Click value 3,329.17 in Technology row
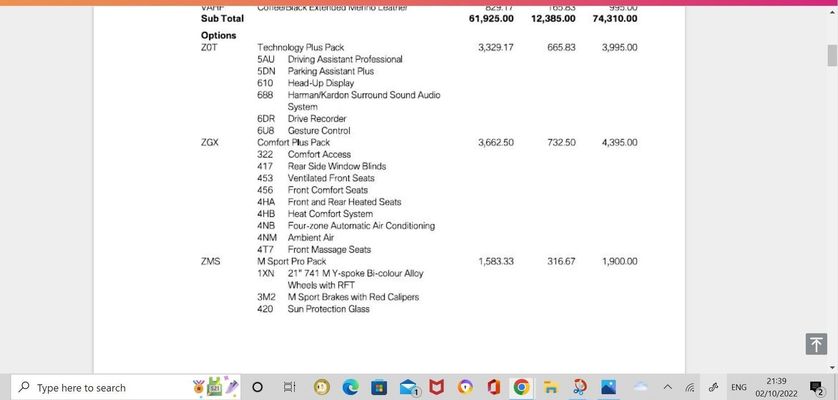Screen dimensions: 838x400 pos(496,48)
